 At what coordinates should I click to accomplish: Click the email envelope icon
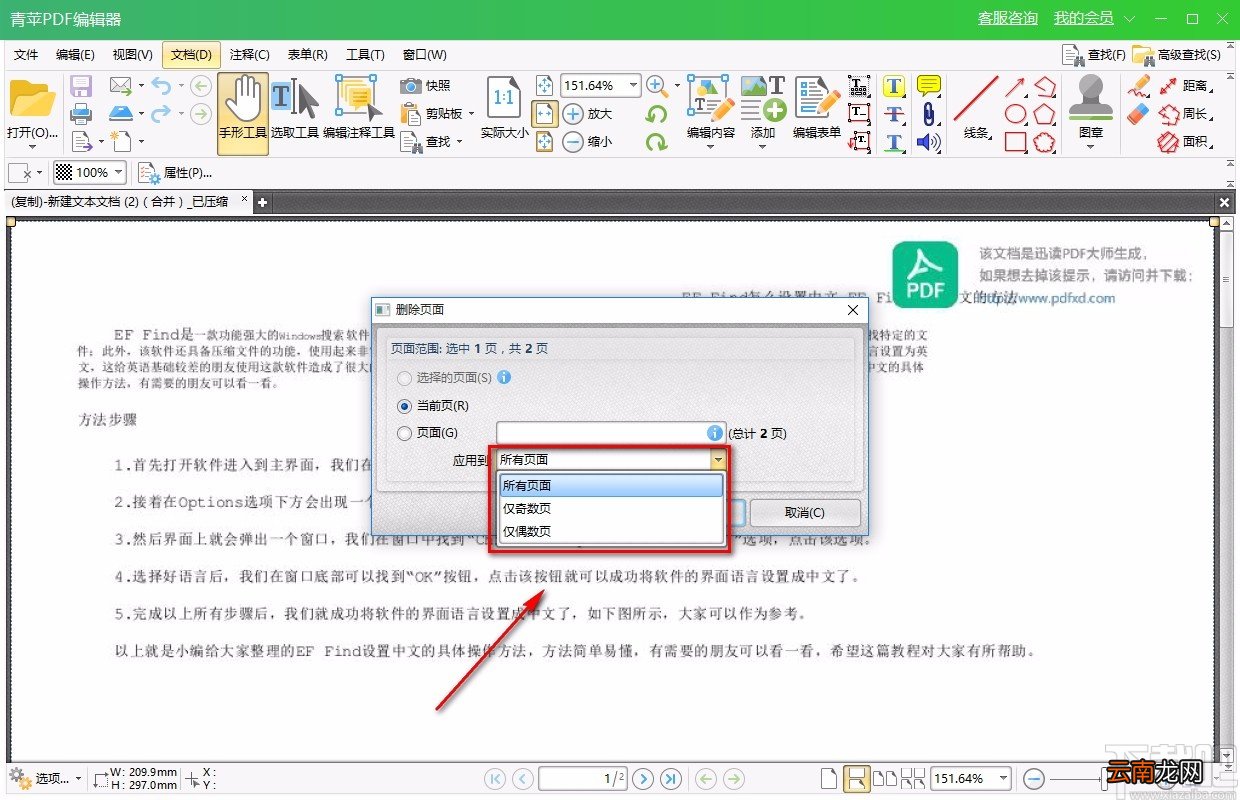coord(121,86)
